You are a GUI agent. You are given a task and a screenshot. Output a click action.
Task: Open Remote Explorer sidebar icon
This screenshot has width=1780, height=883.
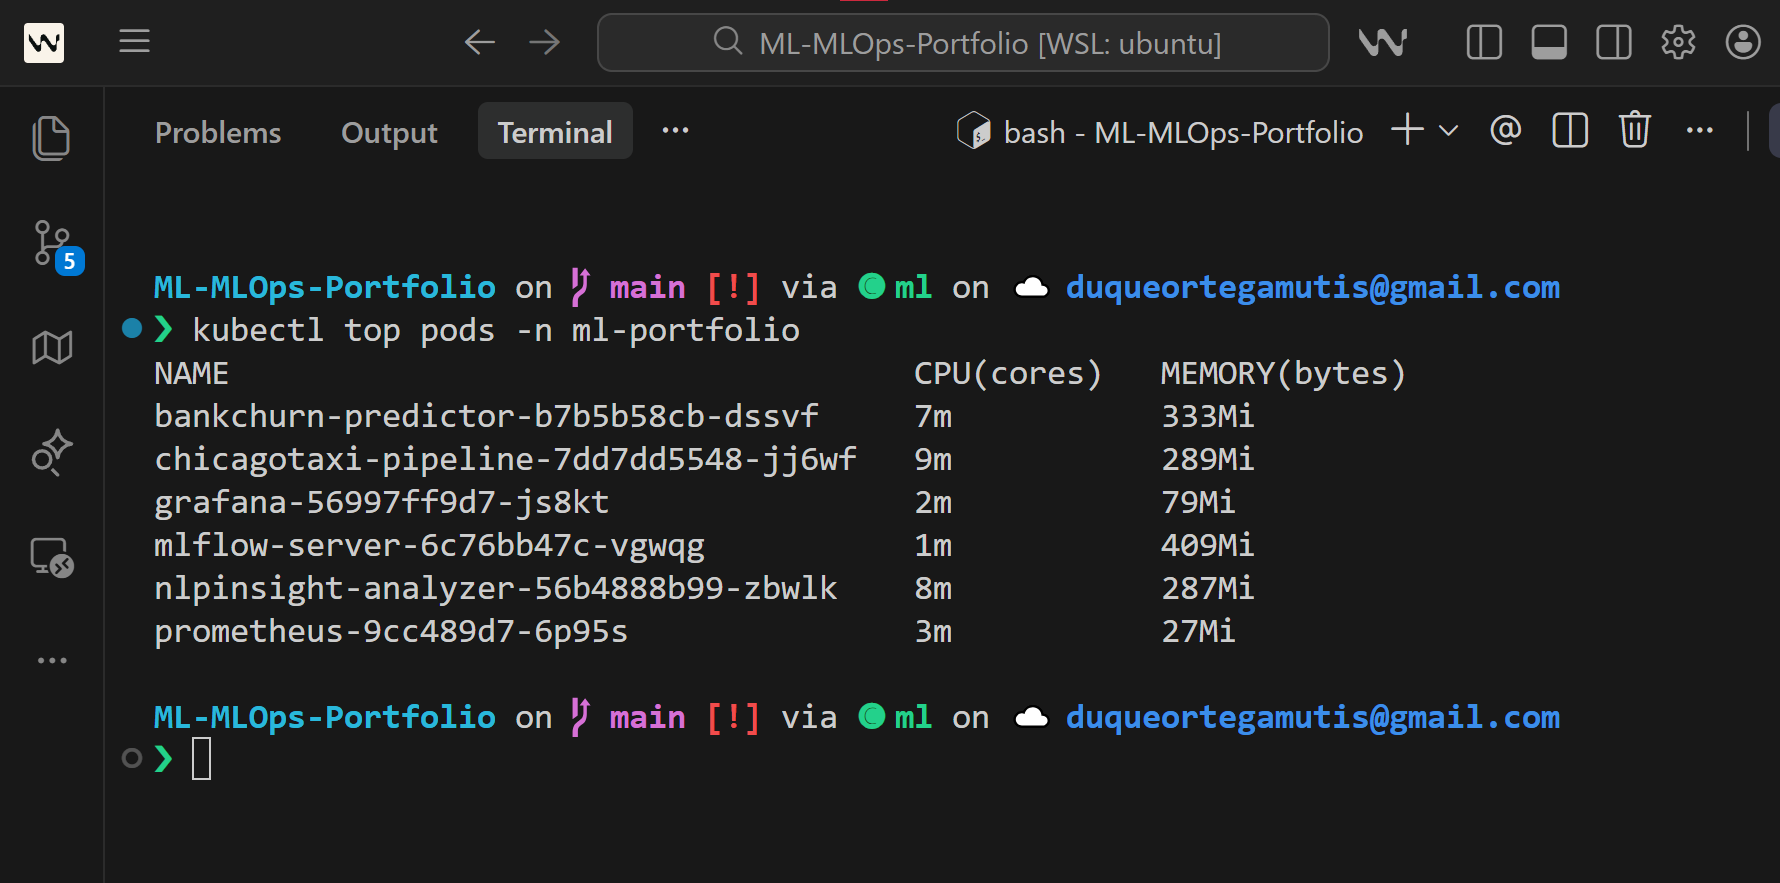[x=52, y=557]
